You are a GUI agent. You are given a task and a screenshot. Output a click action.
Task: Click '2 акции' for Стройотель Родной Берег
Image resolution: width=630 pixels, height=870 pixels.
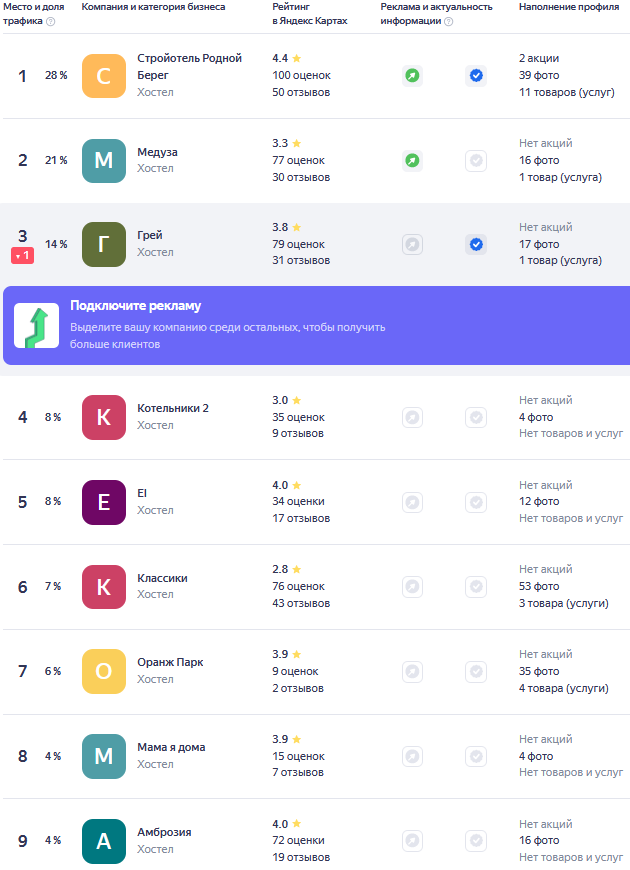coord(539,58)
